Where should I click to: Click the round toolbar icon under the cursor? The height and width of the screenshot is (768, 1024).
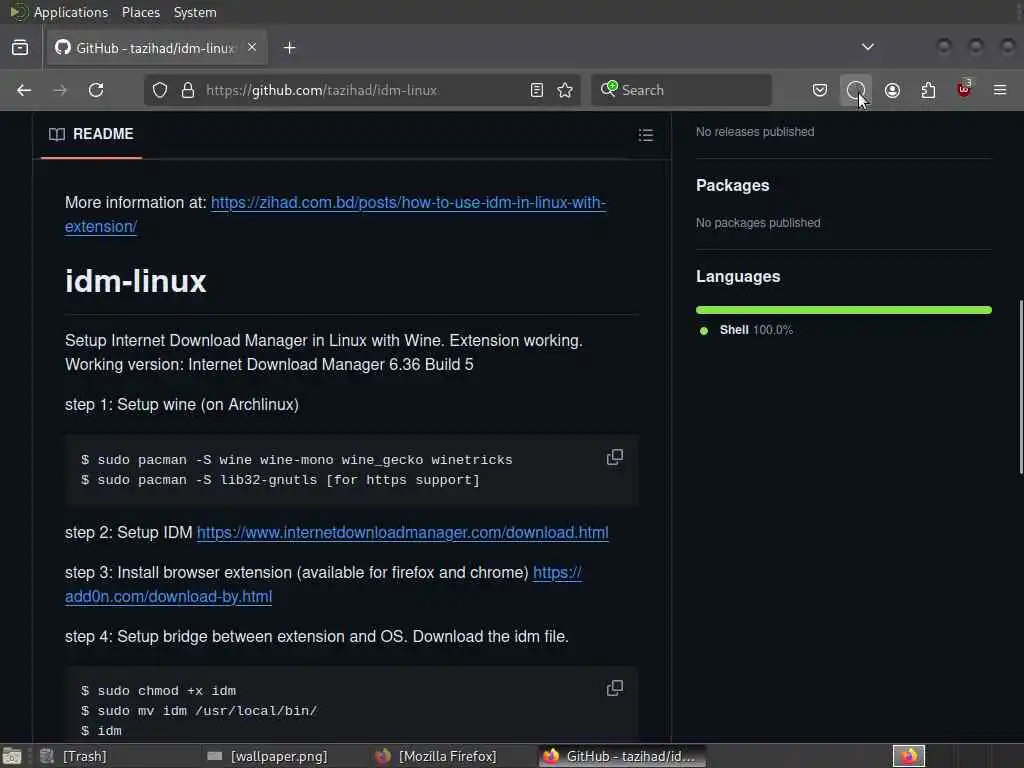point(856,90)
